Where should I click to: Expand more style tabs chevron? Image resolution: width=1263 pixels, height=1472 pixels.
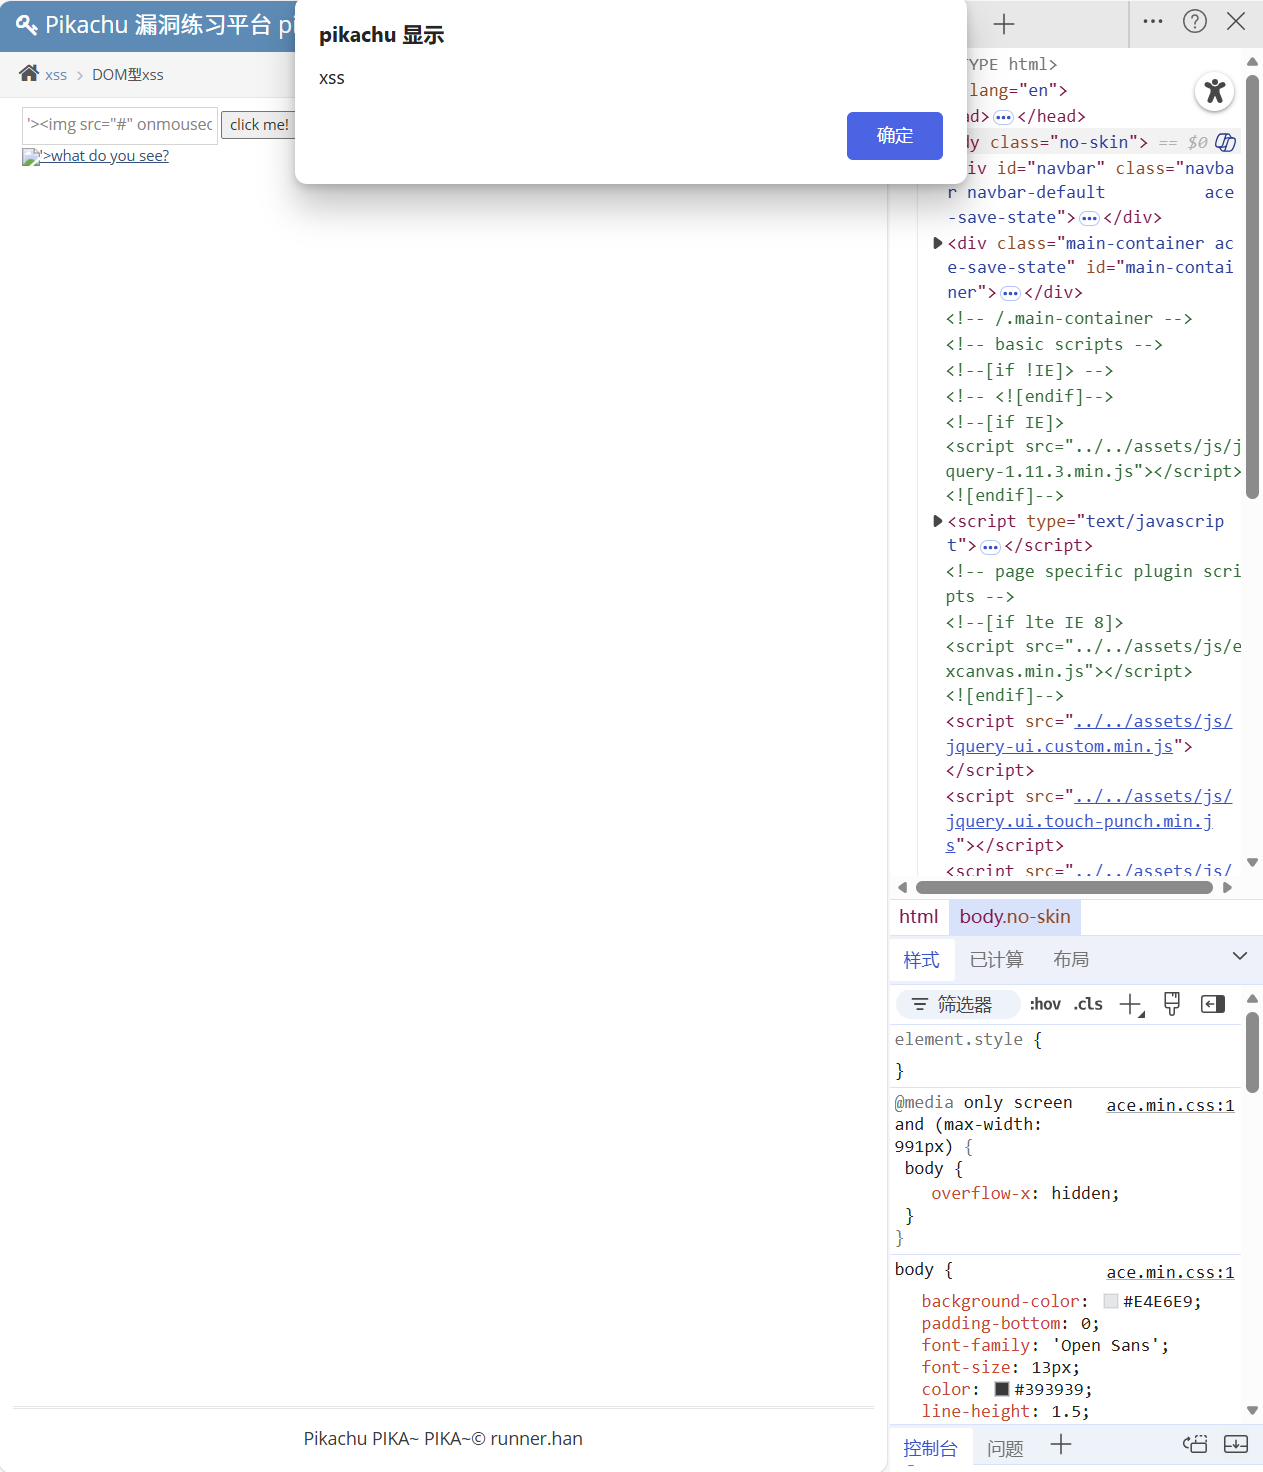(1240, 957)
